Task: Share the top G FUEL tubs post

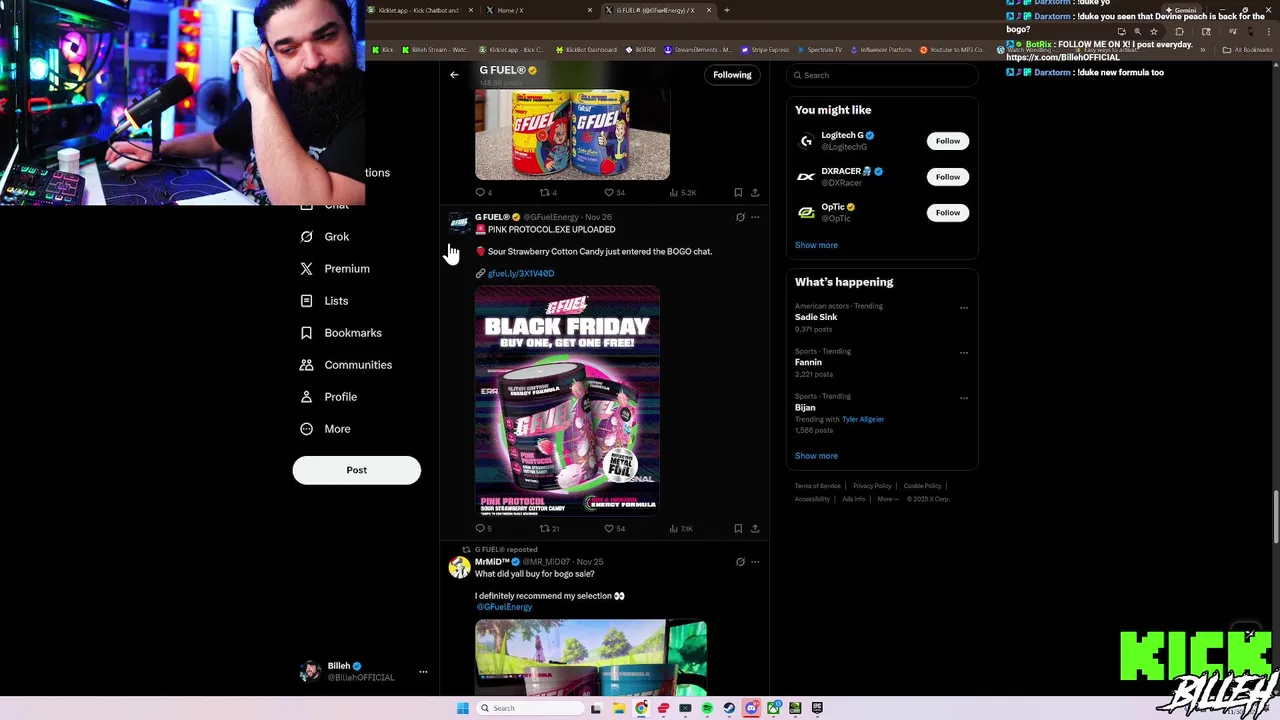Action: point(755,192)
